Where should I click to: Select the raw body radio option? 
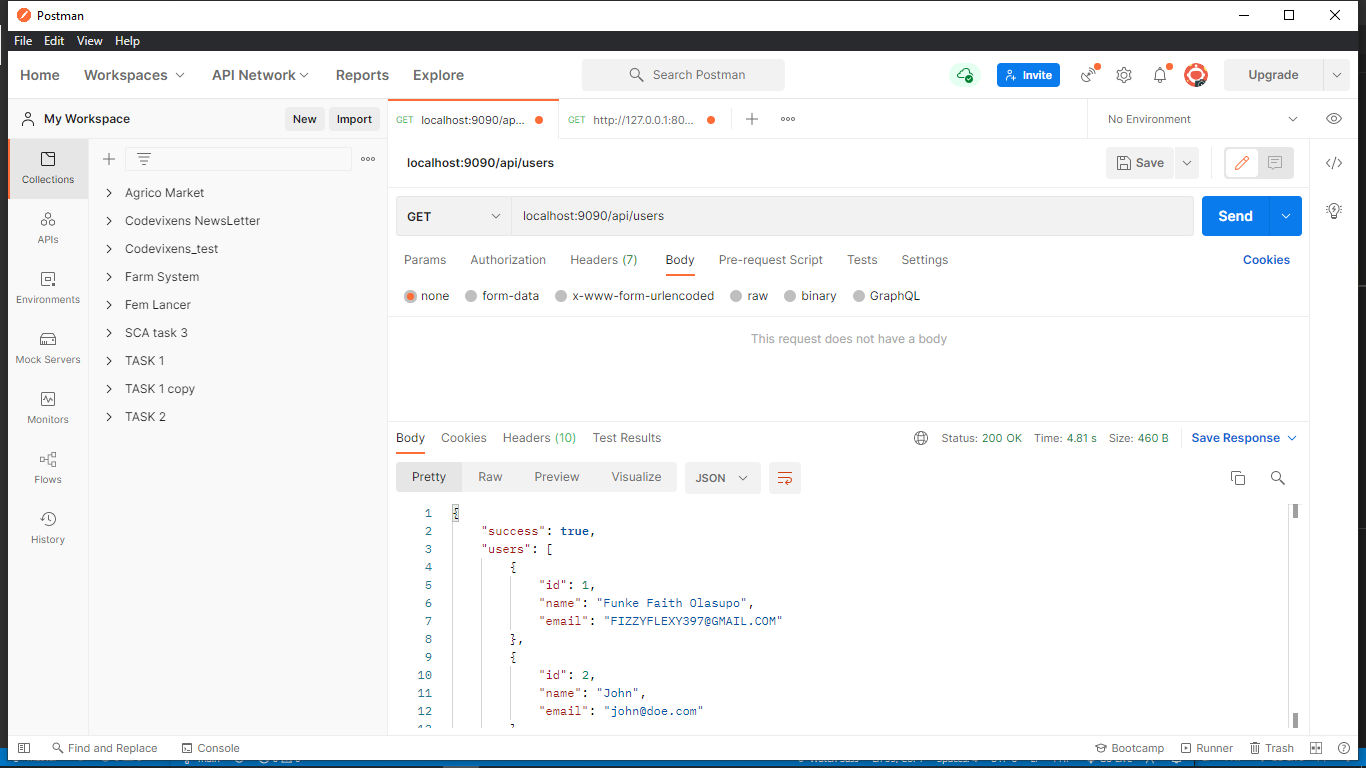pos(736,296)
